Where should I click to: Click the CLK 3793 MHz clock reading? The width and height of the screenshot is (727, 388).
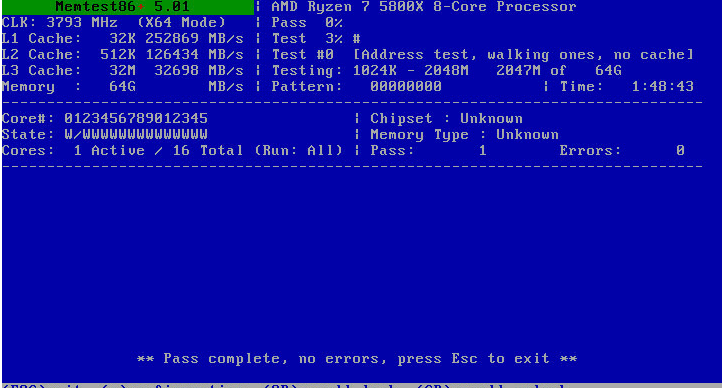(60, 23)
